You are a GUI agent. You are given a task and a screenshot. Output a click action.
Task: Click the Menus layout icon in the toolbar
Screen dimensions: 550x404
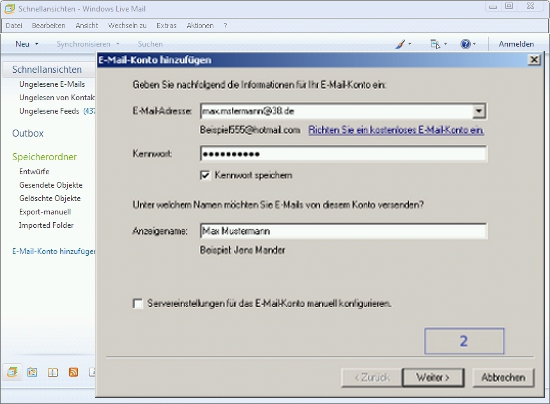coord(435,44)
